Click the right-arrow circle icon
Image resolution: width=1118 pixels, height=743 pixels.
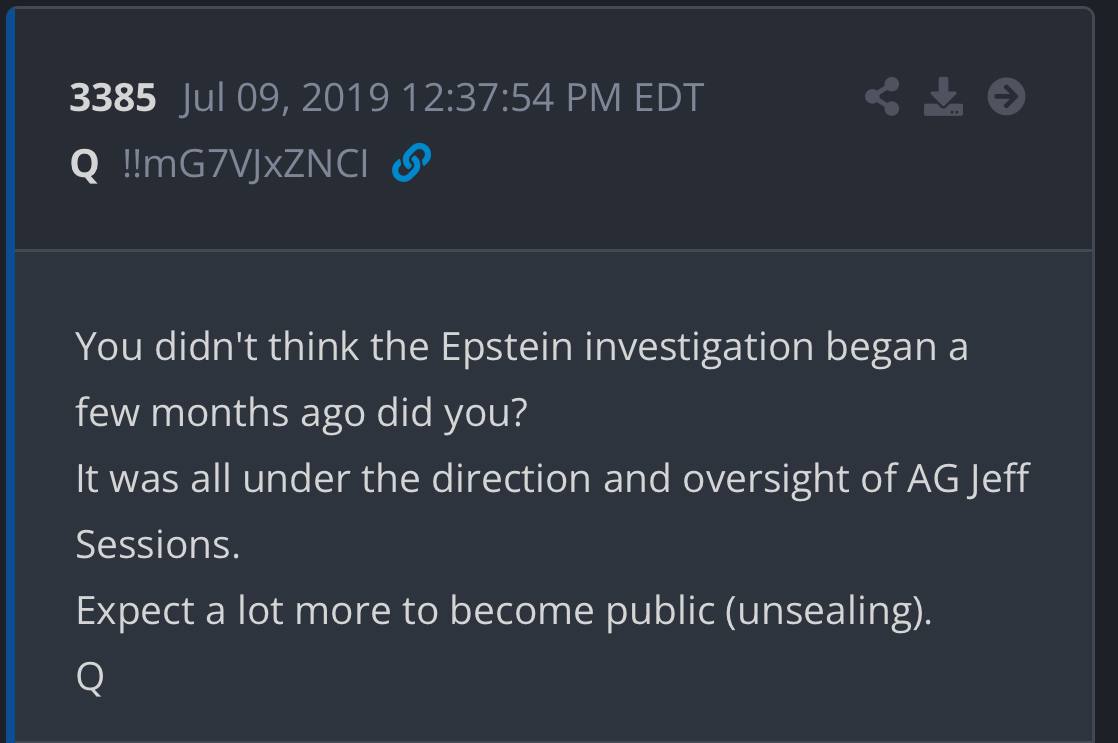pos(1006,97)
